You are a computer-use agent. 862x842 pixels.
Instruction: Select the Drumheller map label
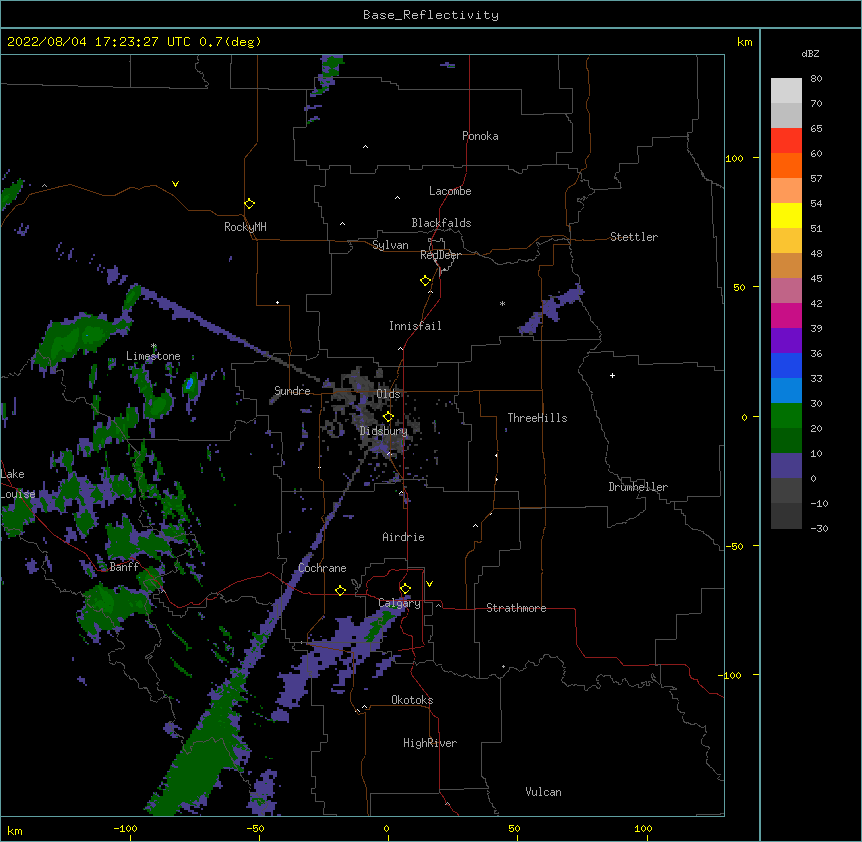pos(638,487)
